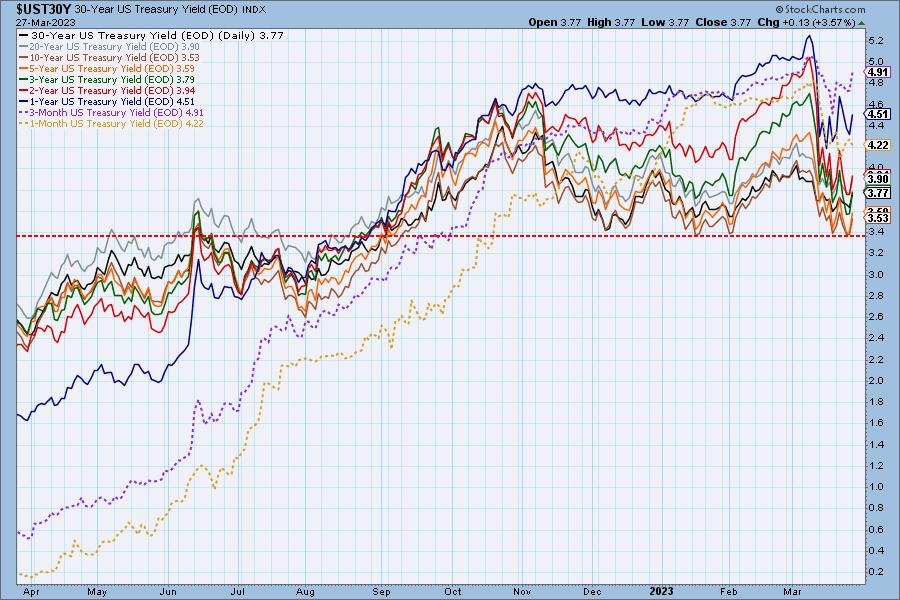Click the 3.77 price tag on right axis
Image resolution: width=900 pixels, height=600 pixels.
tap(878, 193)
